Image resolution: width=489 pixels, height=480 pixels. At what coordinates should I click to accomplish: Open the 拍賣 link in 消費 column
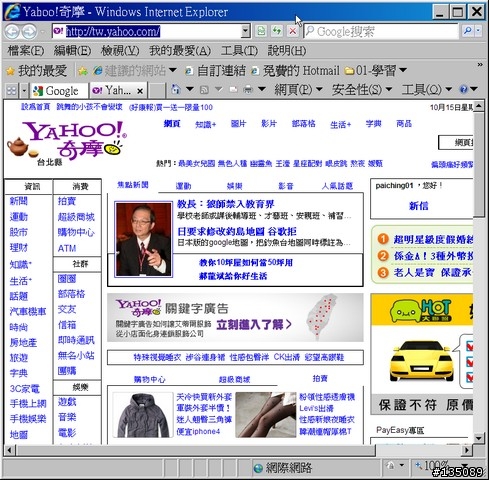67,201
